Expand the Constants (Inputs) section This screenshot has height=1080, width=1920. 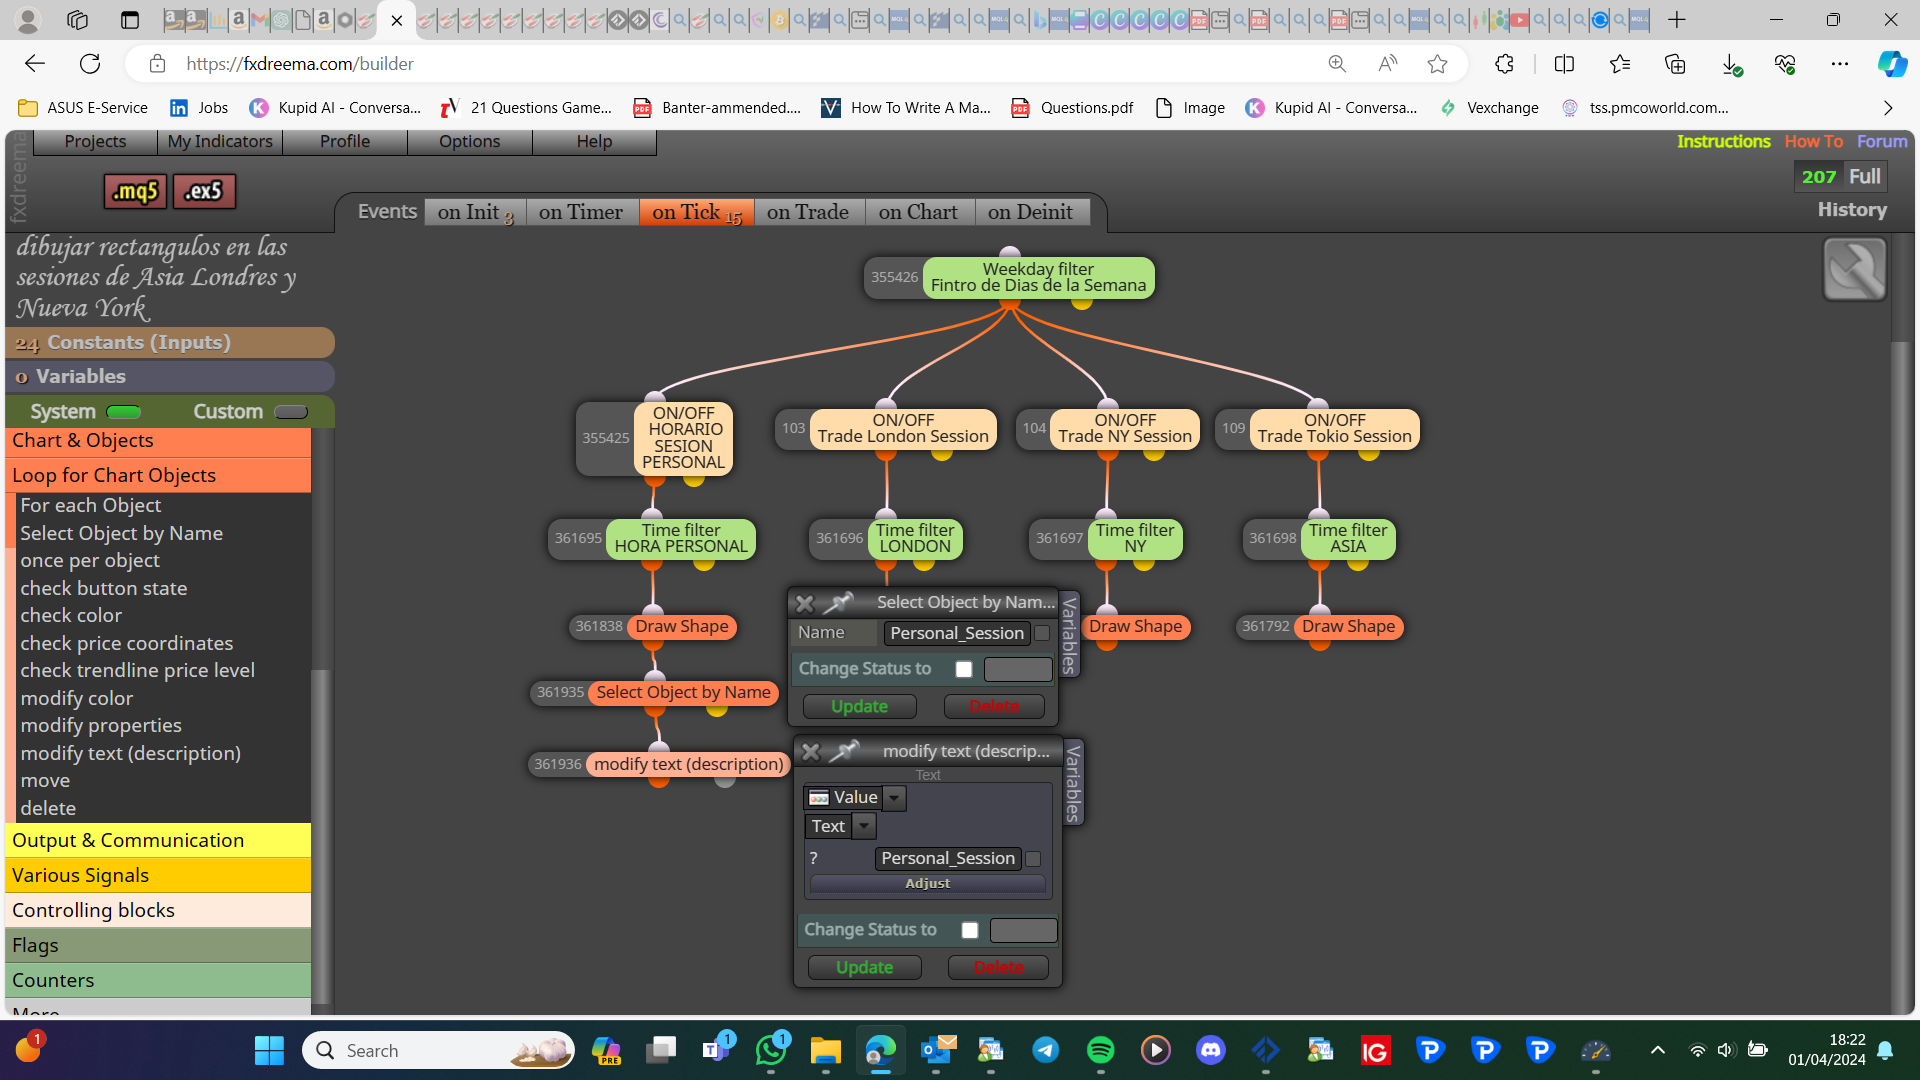click(170, 343)
